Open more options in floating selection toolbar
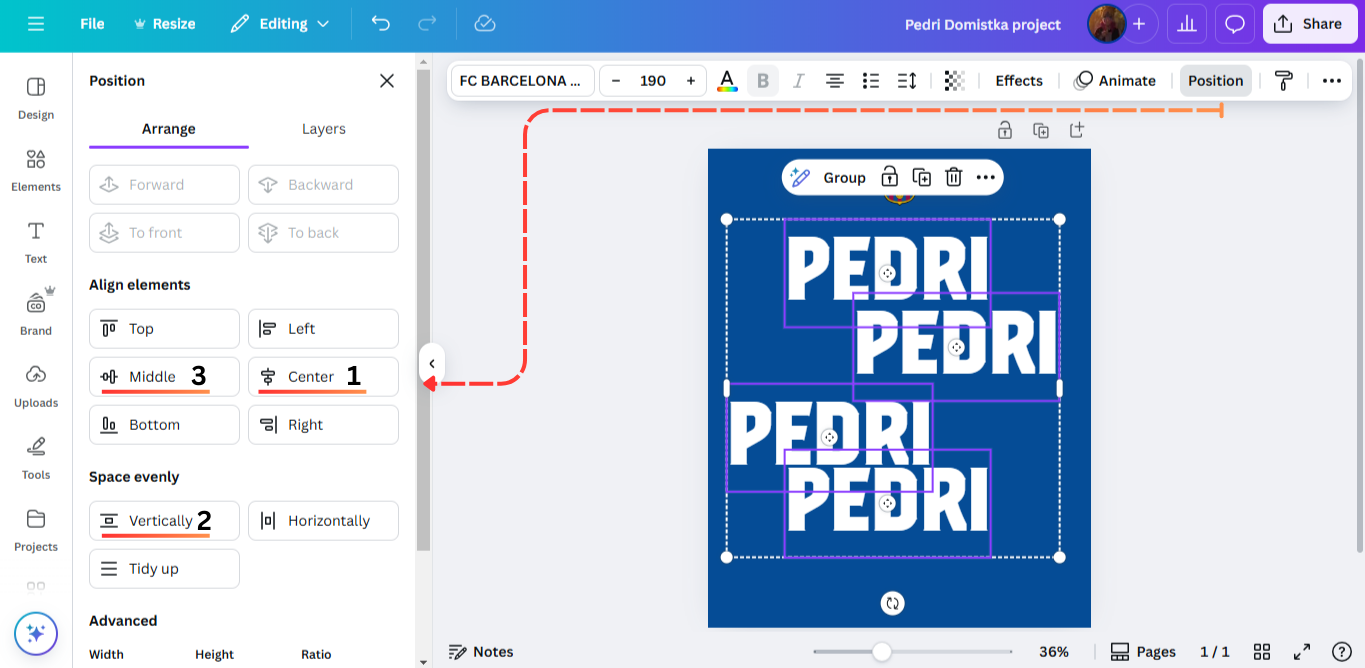The image size is (1365, 668). pos(986,177)
